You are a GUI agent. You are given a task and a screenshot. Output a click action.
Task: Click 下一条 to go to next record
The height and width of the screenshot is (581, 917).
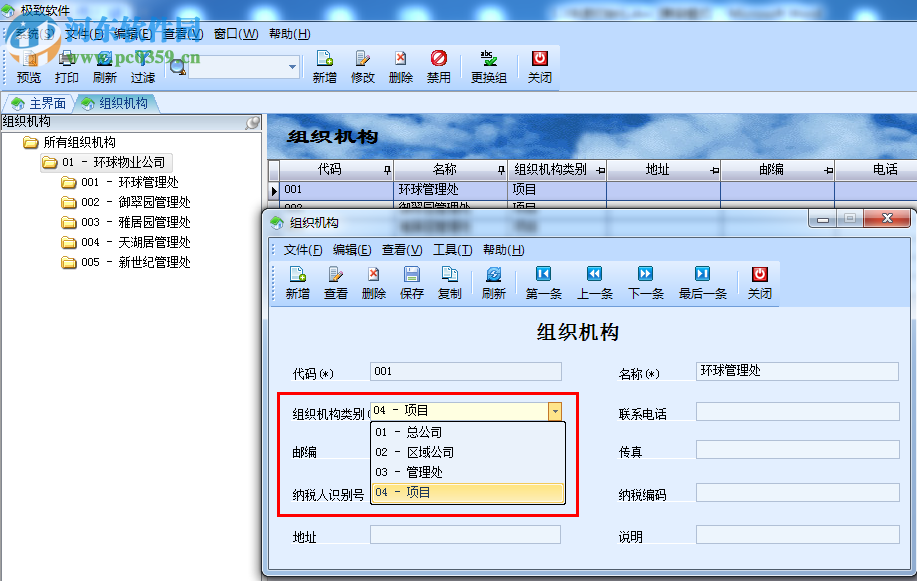645,283
